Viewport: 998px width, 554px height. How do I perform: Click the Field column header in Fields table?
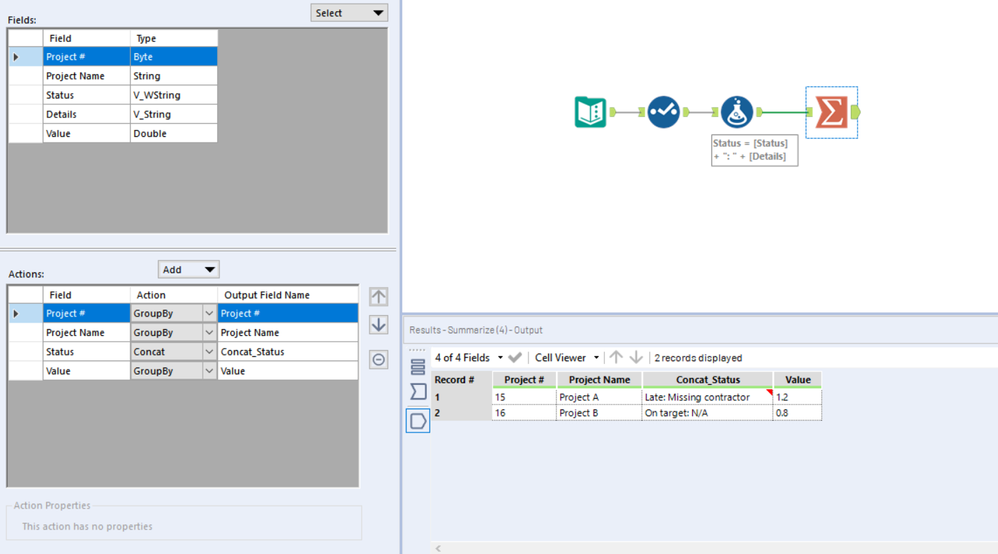[x=87, y=38]
